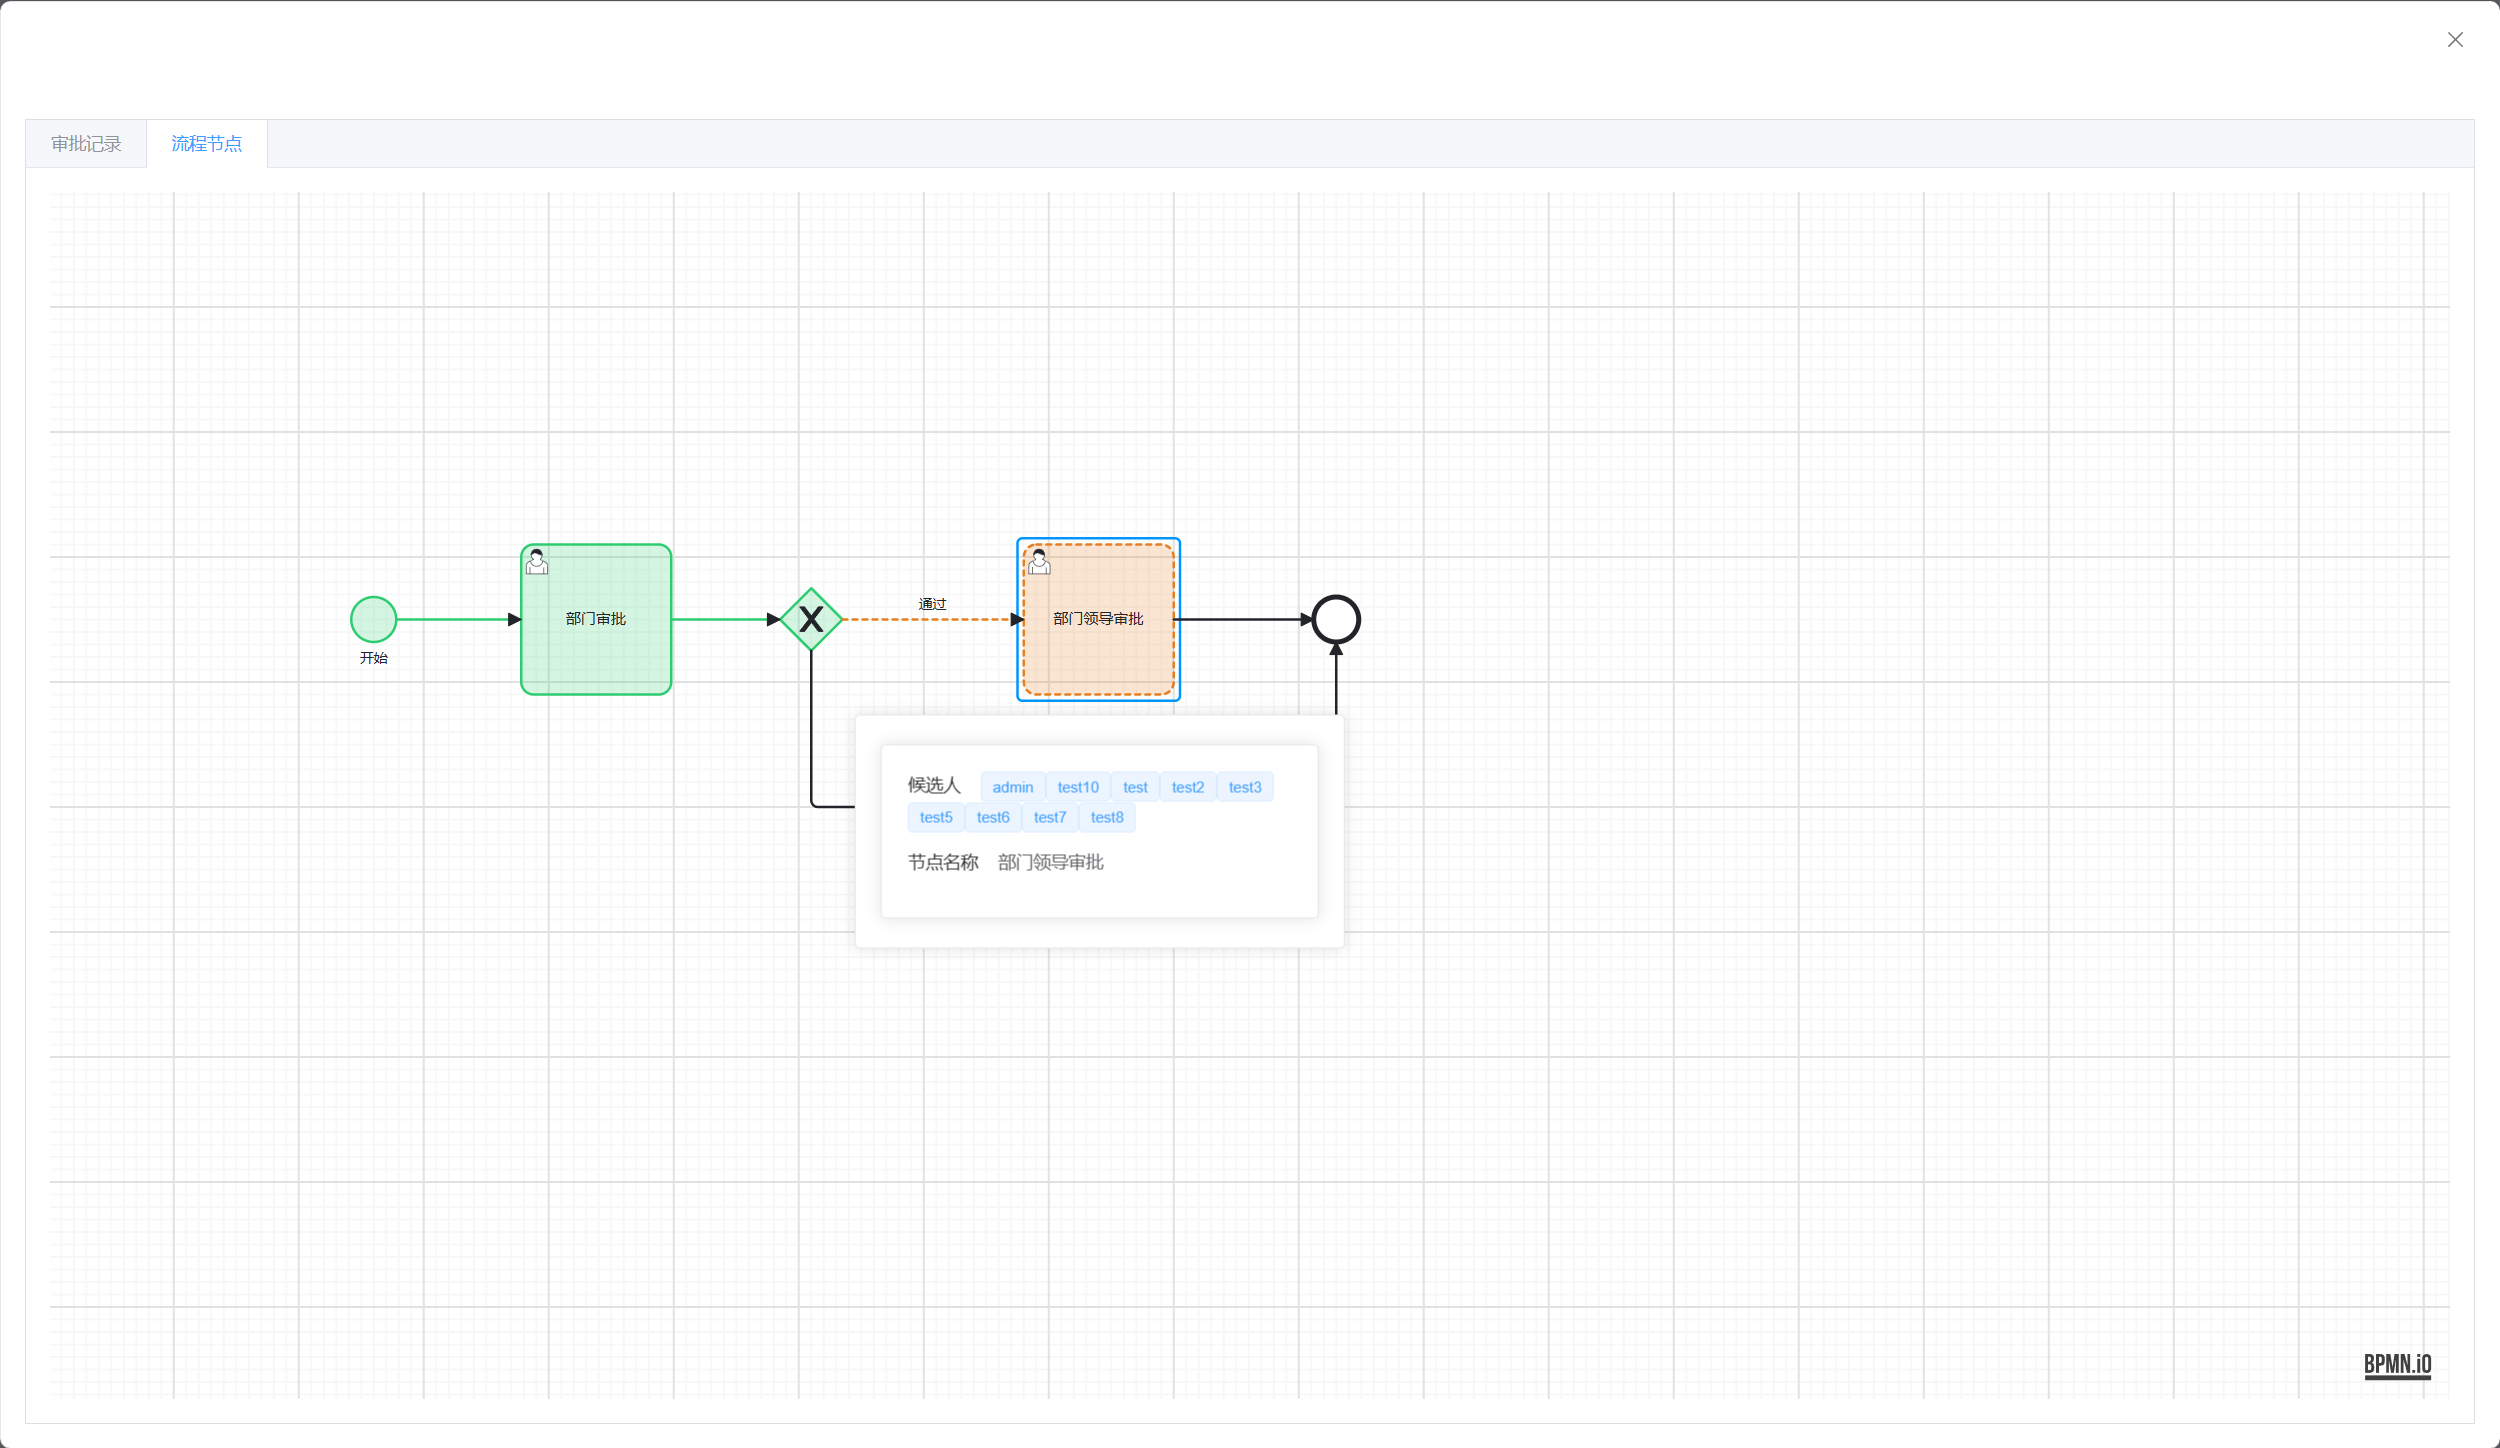This screenshot has height=1448, width=2500.
Task: Select the 流程节点 tab
Action: pyautogui.click(x=207, y=144)
